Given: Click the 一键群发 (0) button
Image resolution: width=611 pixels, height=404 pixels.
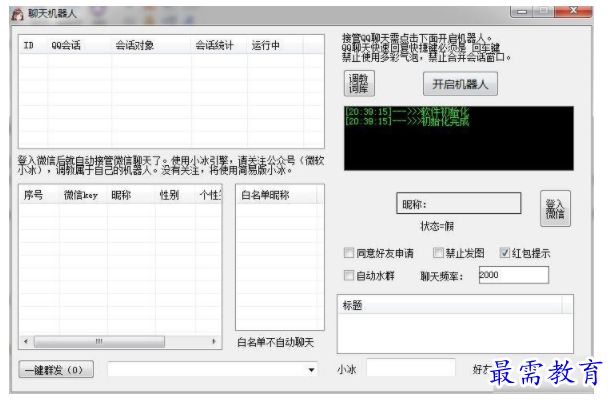Looking at the screenshot, I should (x=56, y=369).
